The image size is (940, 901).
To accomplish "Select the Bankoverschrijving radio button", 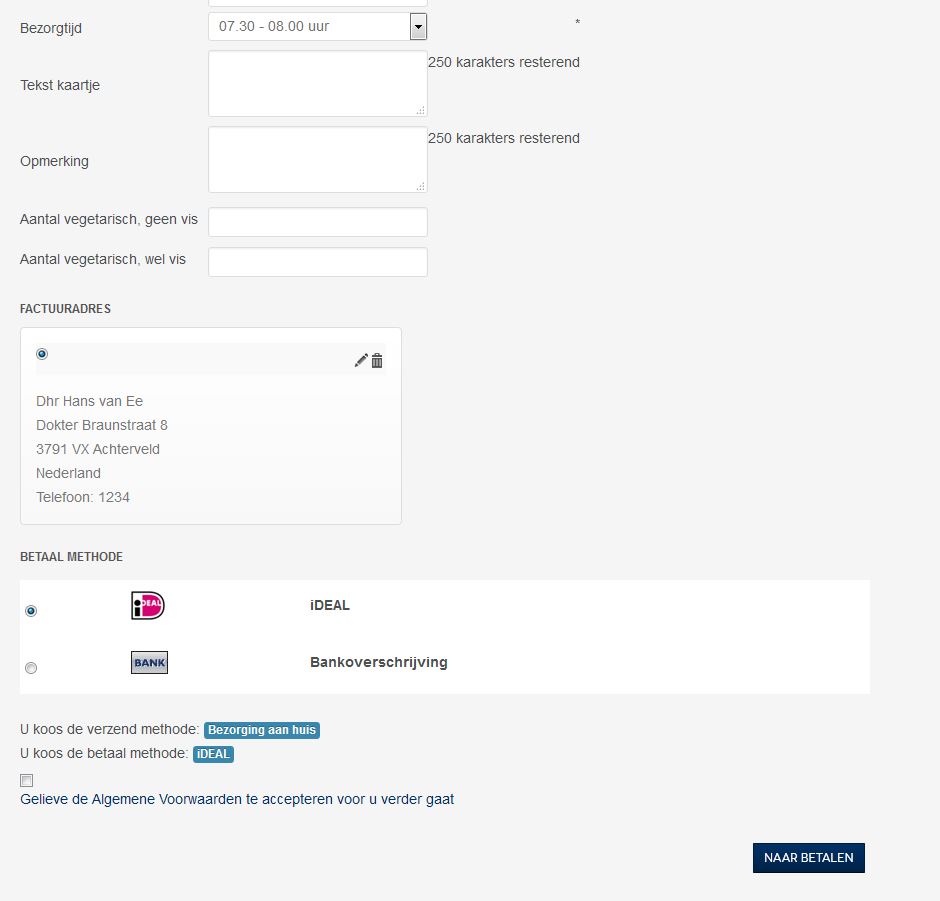I will coord(31,668).
